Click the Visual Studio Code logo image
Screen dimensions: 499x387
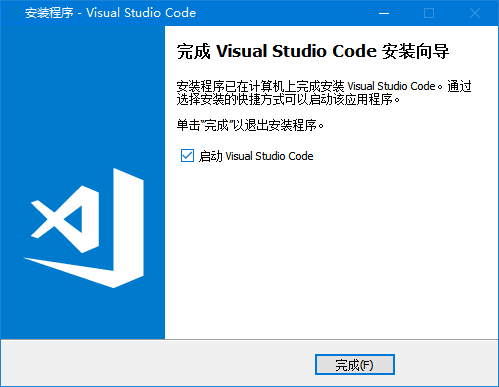click(x=84, y=228)
